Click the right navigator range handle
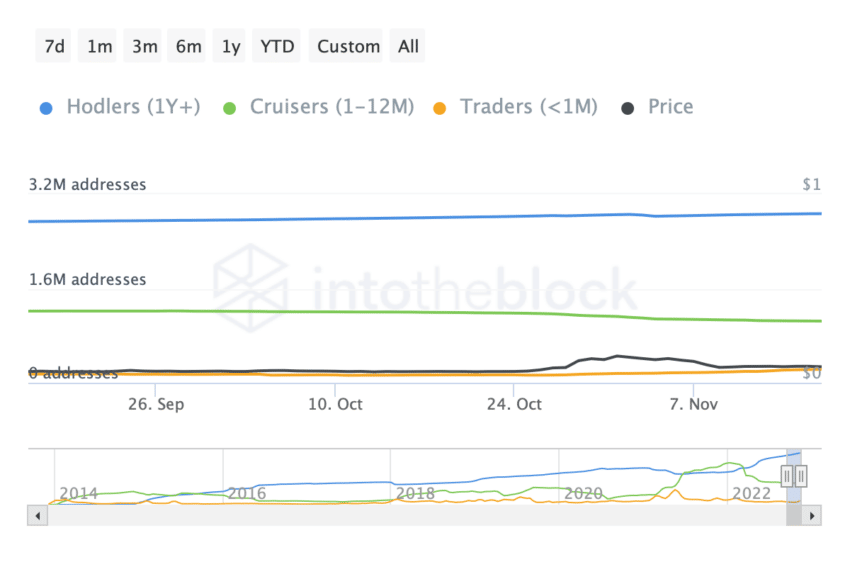This screenshot has width=850, height=567. point(801,476)
